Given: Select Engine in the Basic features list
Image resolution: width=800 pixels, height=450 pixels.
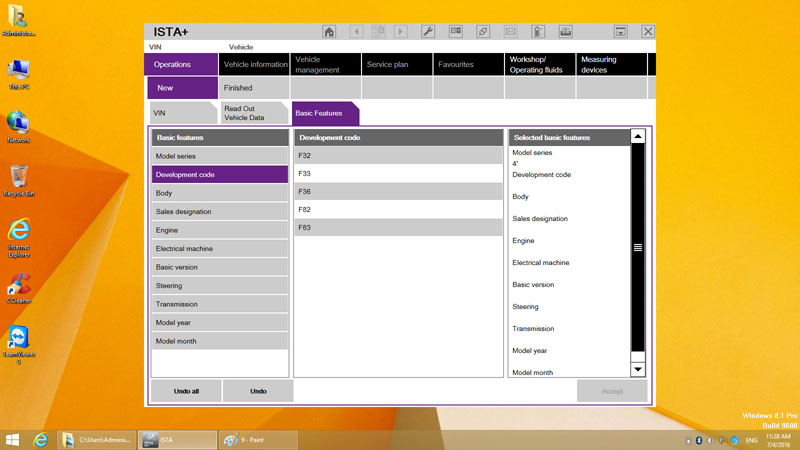Looking at the screenshot, I should point(219,230).
